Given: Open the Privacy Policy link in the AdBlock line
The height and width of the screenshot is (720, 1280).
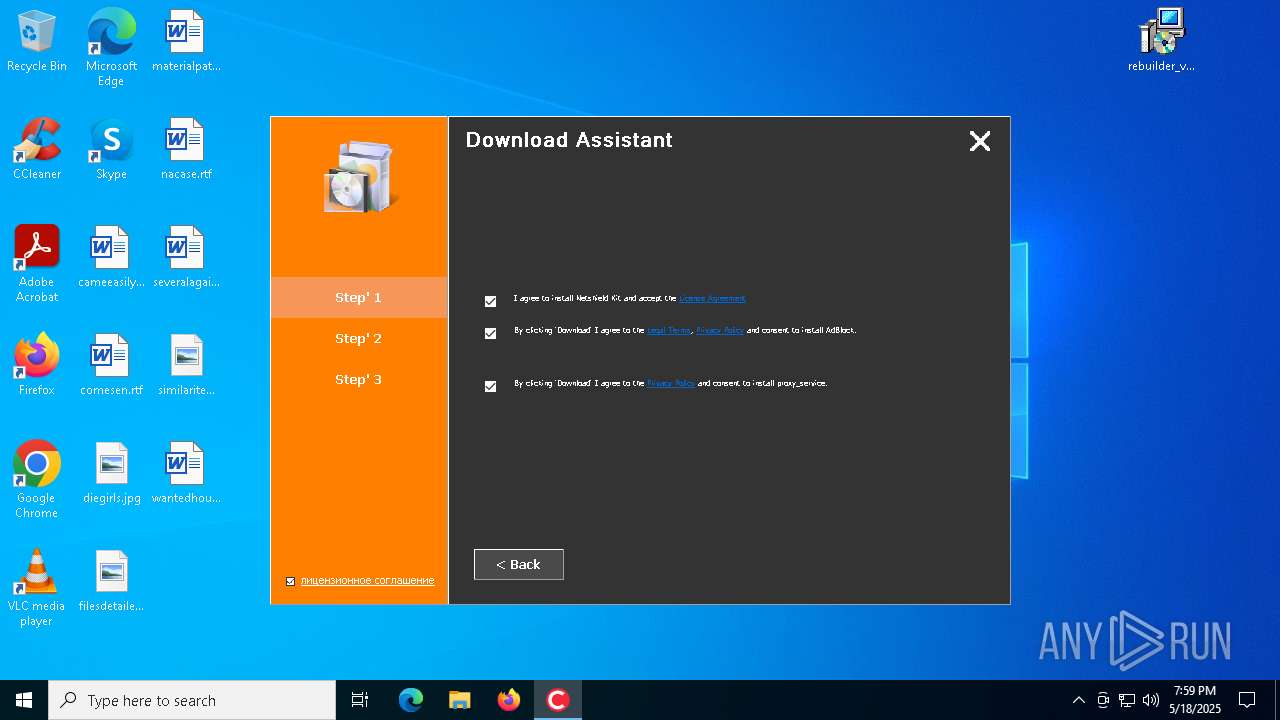Looking at the screenshot, I should (x=720, y=330).
